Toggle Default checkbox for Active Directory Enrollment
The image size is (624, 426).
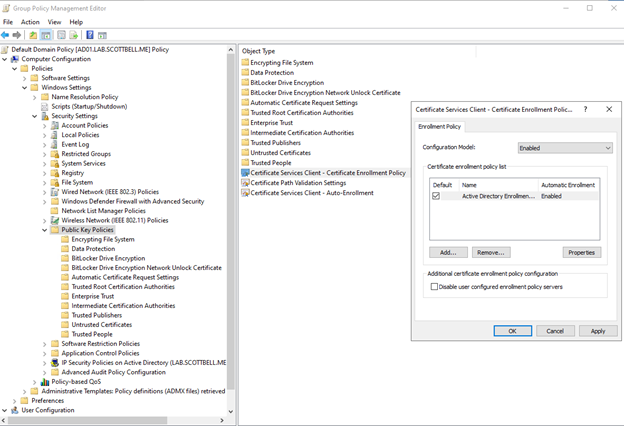(435, 196)
